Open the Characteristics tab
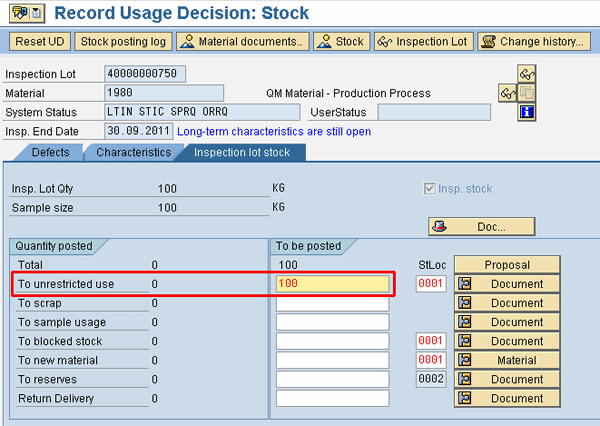This screenshot has width=600, height=426. click(x=127, y=152)
